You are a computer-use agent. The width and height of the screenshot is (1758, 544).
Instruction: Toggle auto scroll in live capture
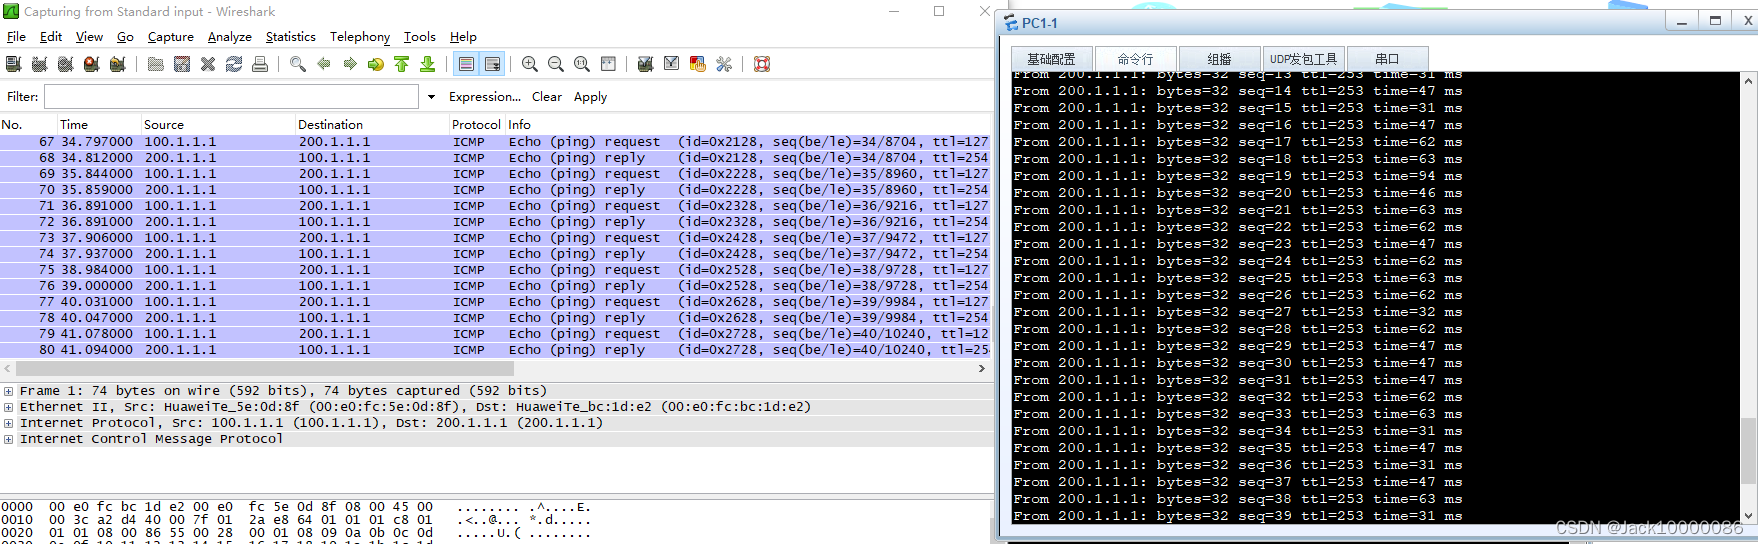click(492, 64)
